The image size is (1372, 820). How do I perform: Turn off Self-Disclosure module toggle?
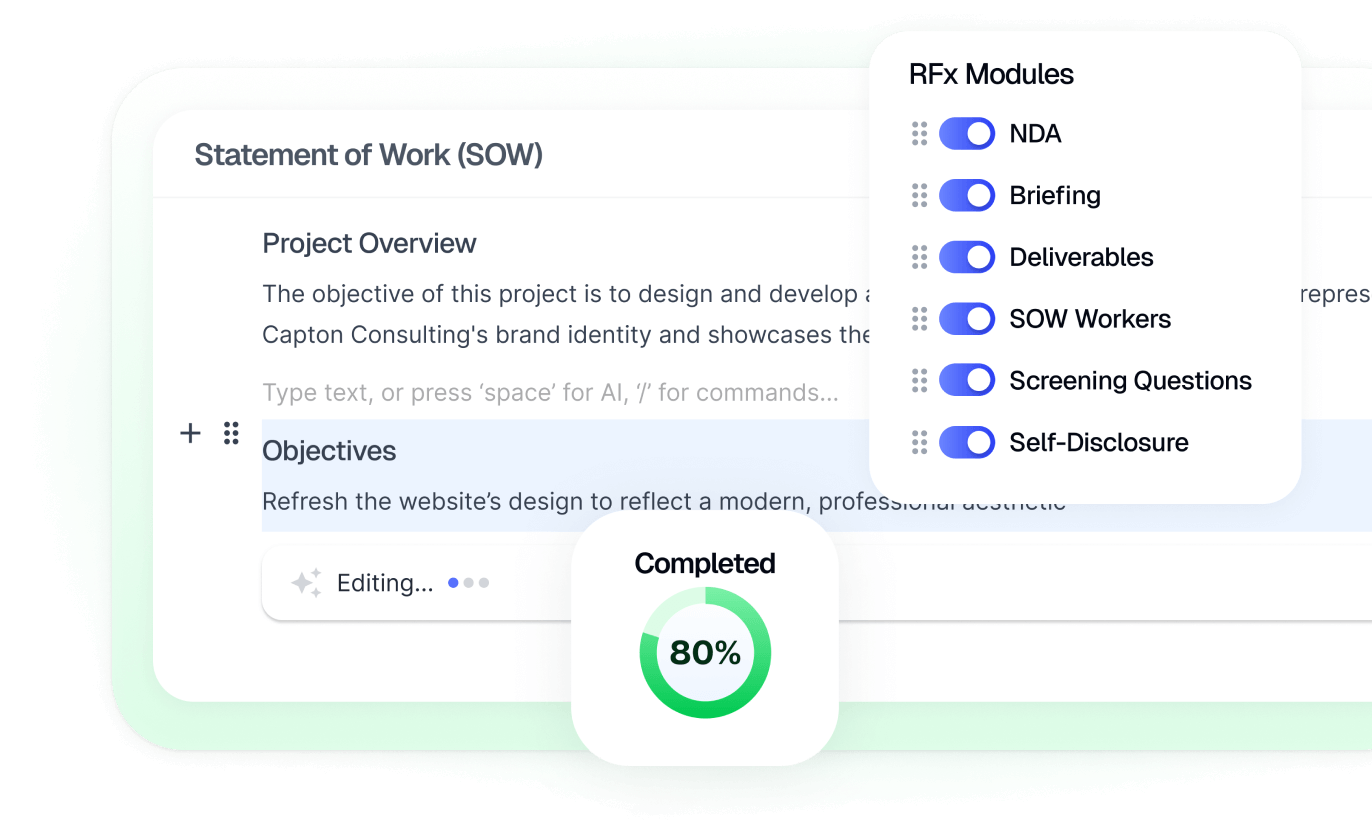tap(967, 442)
